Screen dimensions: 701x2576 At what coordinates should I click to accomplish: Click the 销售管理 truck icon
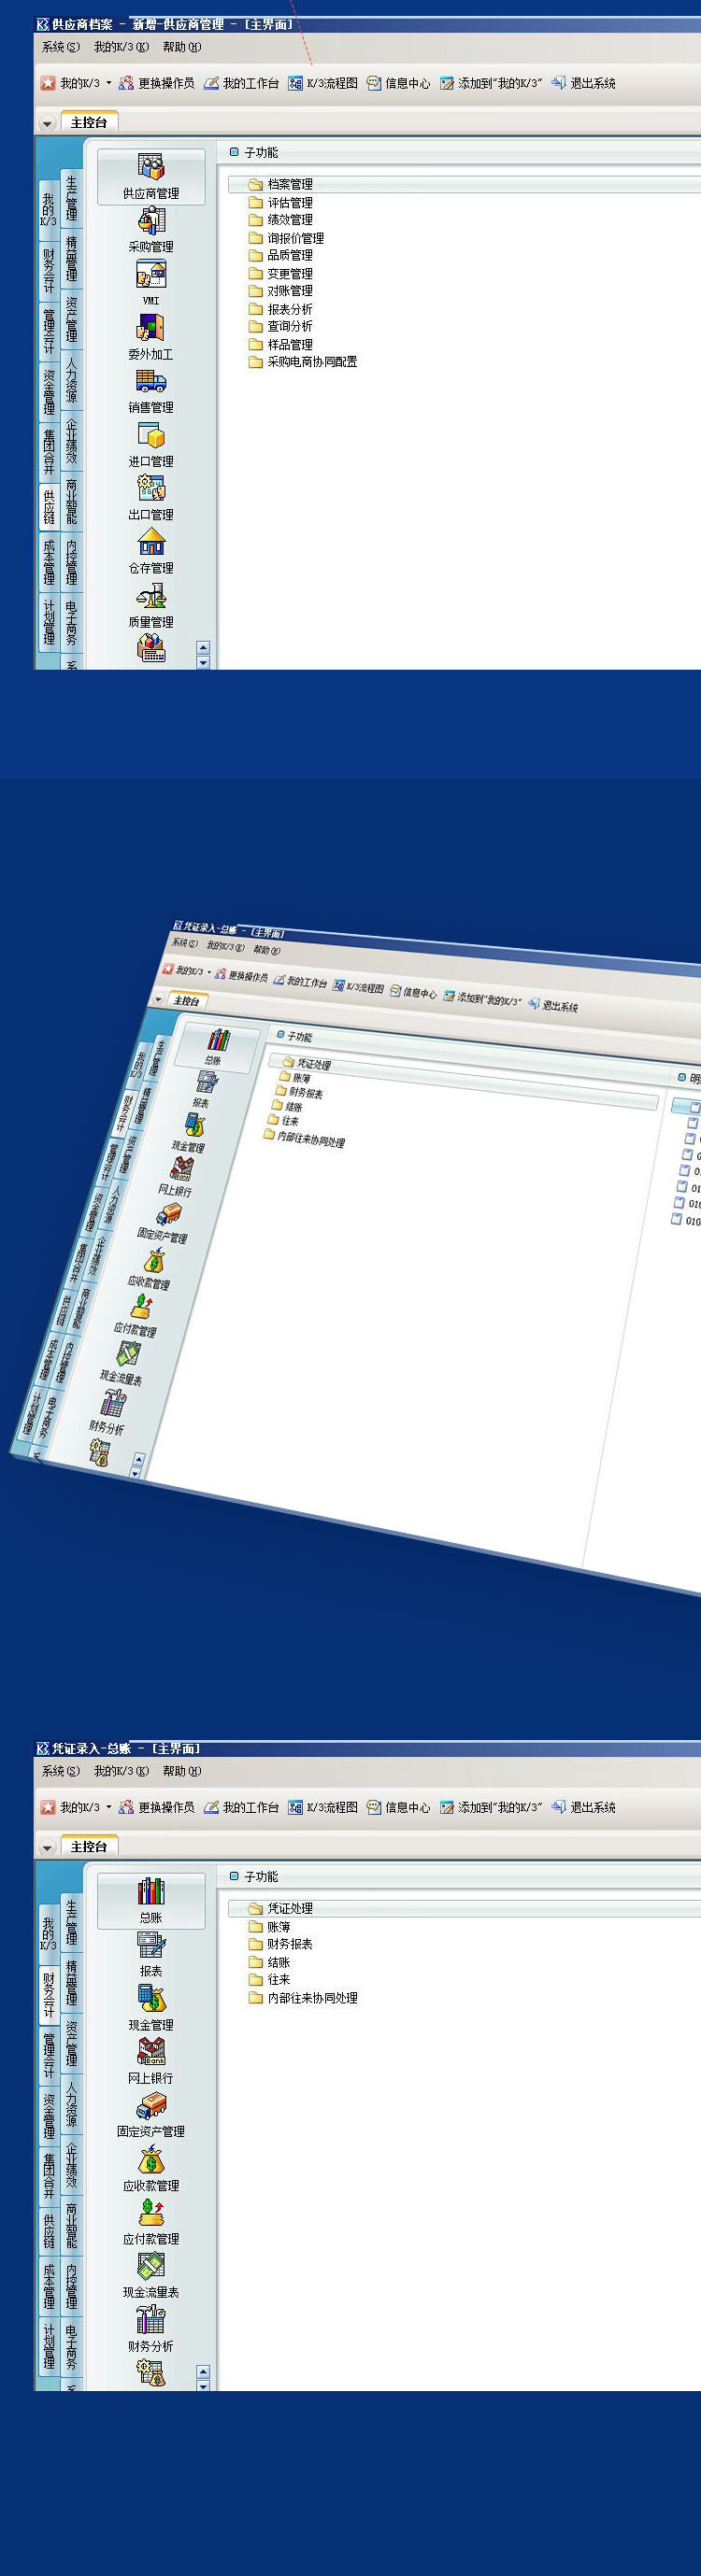click(151, 382)
